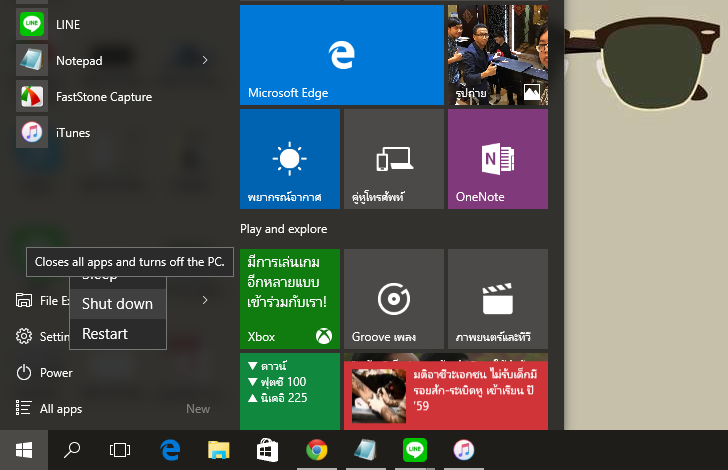This screenshot has height=470, width=728.
Task: Launch the OneNote tile
Action: [x=497, y=159]
